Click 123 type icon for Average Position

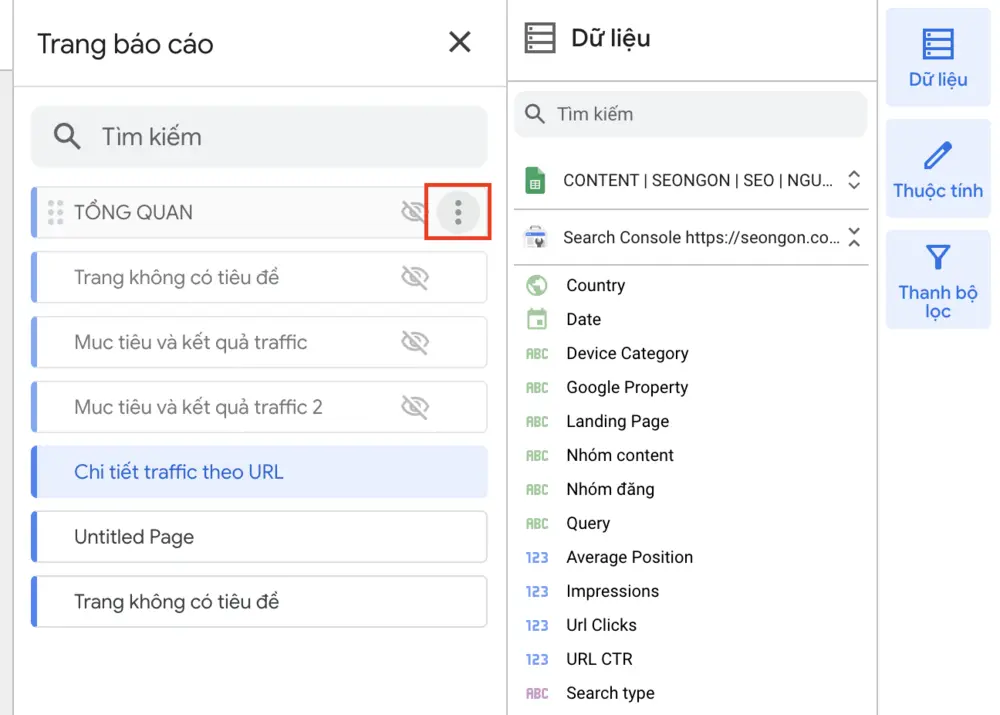537,557
